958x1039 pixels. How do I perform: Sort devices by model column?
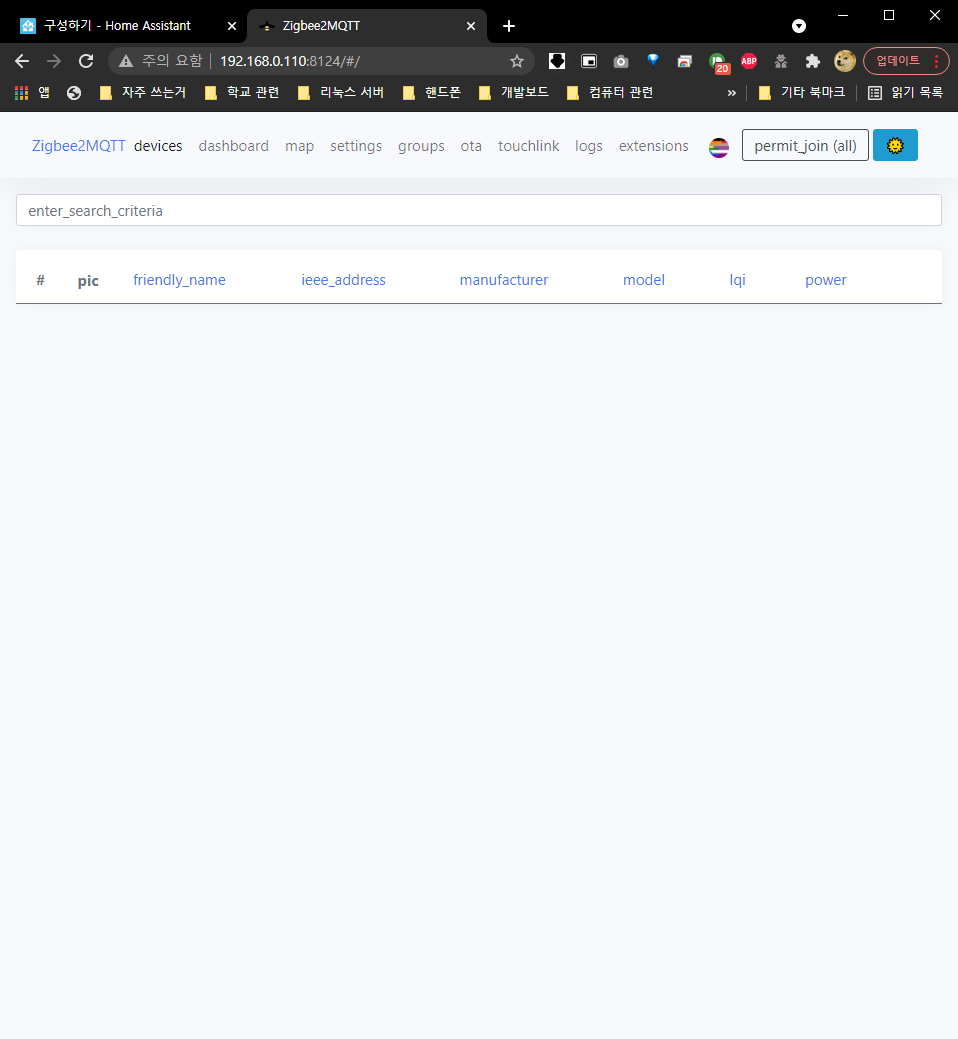click(643, 280)
